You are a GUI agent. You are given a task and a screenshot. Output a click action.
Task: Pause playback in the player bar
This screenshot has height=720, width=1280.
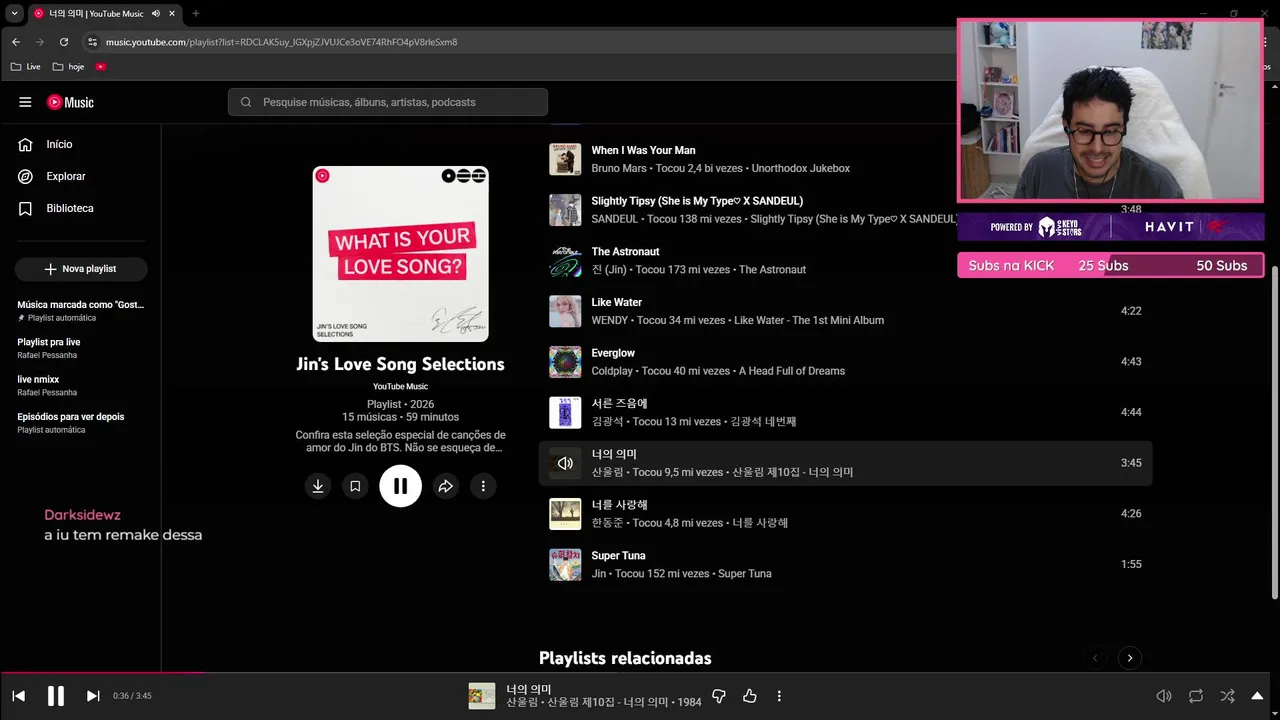point(56,696)
